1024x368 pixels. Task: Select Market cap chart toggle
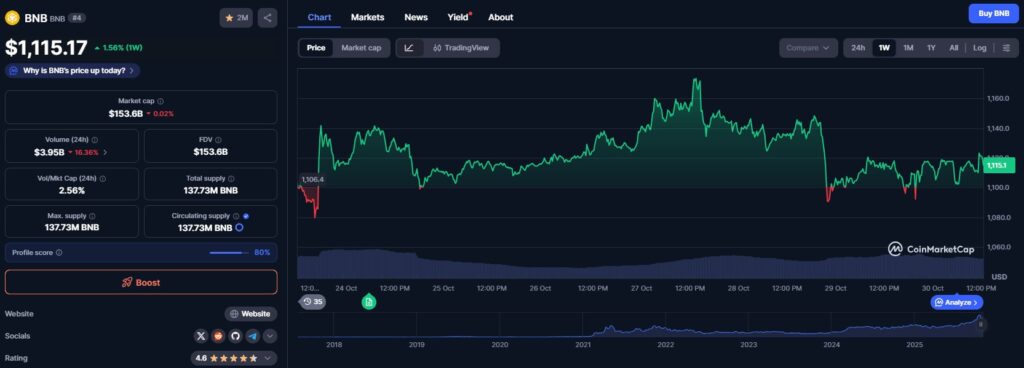point(361,48)
